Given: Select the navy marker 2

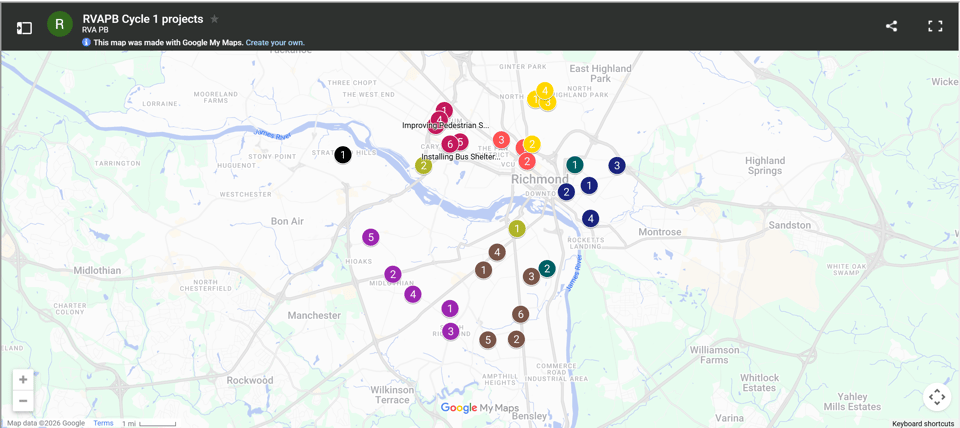Looking at the screenshot, I should tap(566, 192).
